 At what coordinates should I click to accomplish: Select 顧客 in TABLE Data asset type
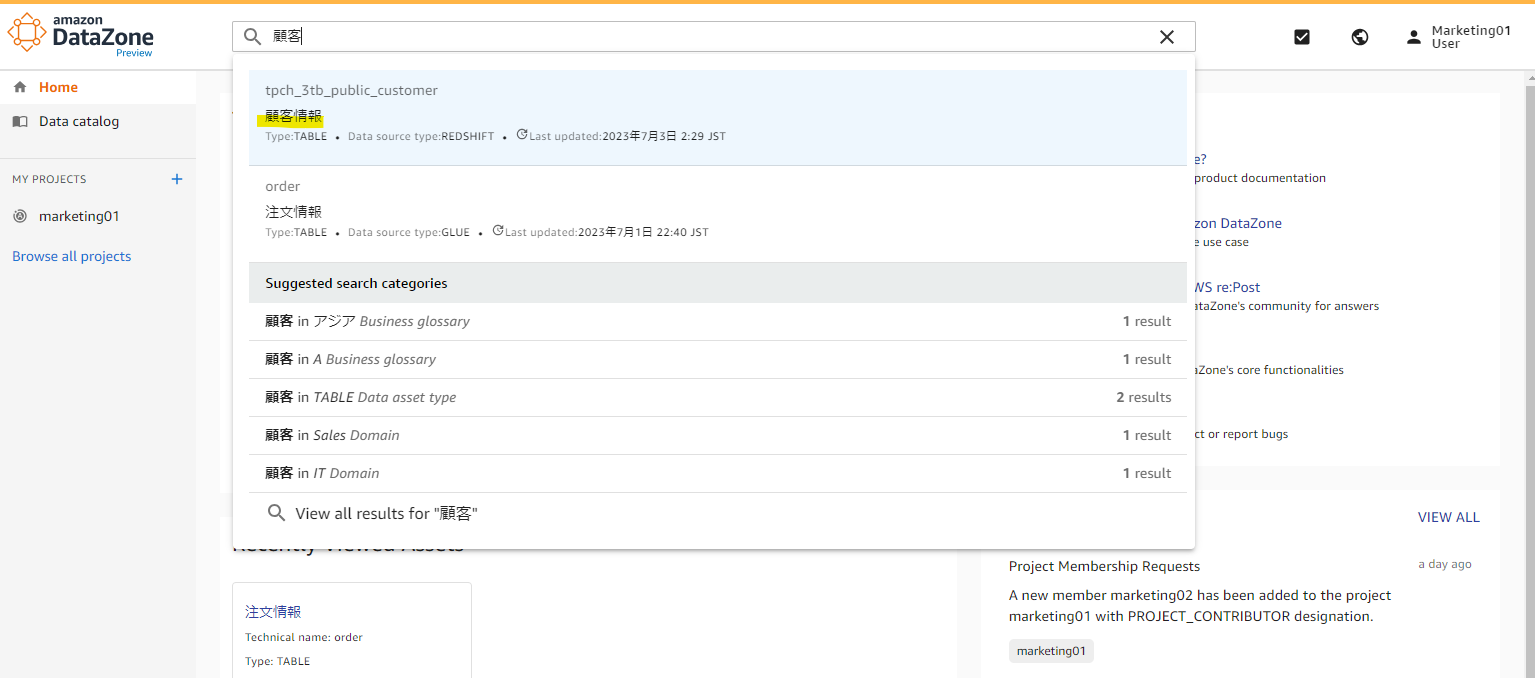pyautogui.click(x=718, y=397)
